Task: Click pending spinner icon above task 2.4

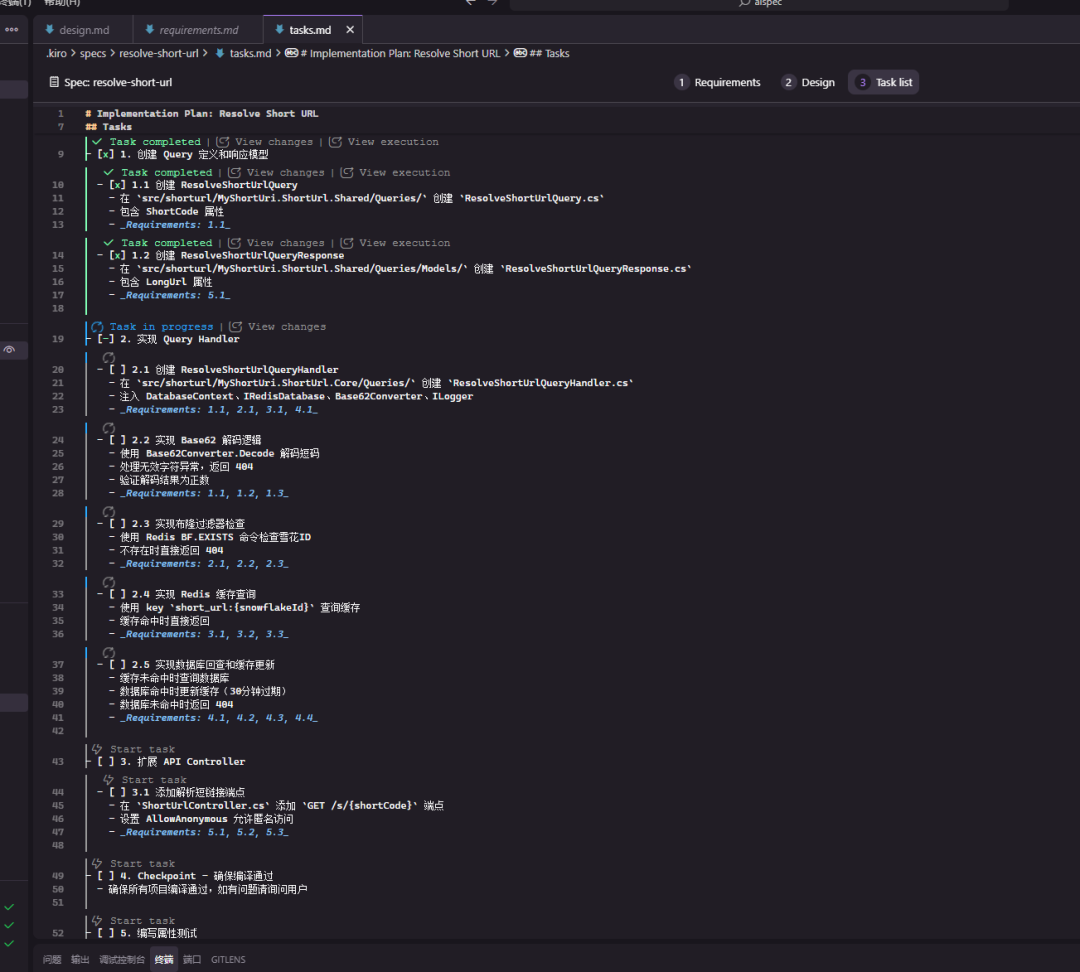Action: (109, 582)
